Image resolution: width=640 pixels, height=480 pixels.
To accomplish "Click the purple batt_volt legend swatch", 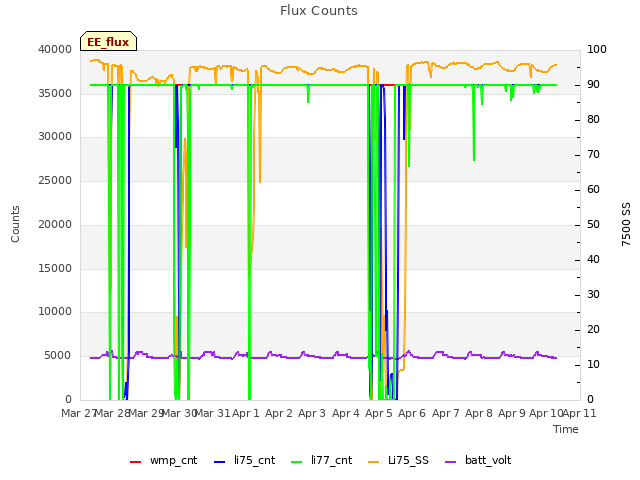I will [x=450, y=462].
